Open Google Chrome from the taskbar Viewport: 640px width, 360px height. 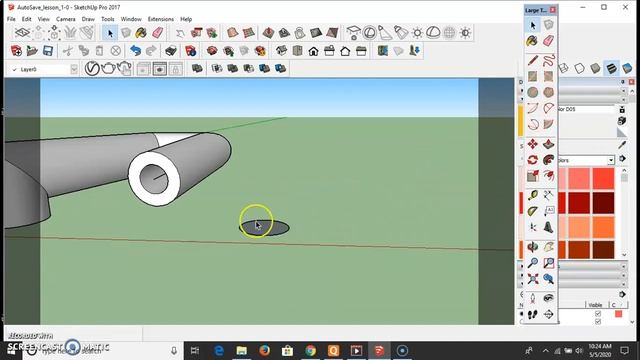point(311,351)
